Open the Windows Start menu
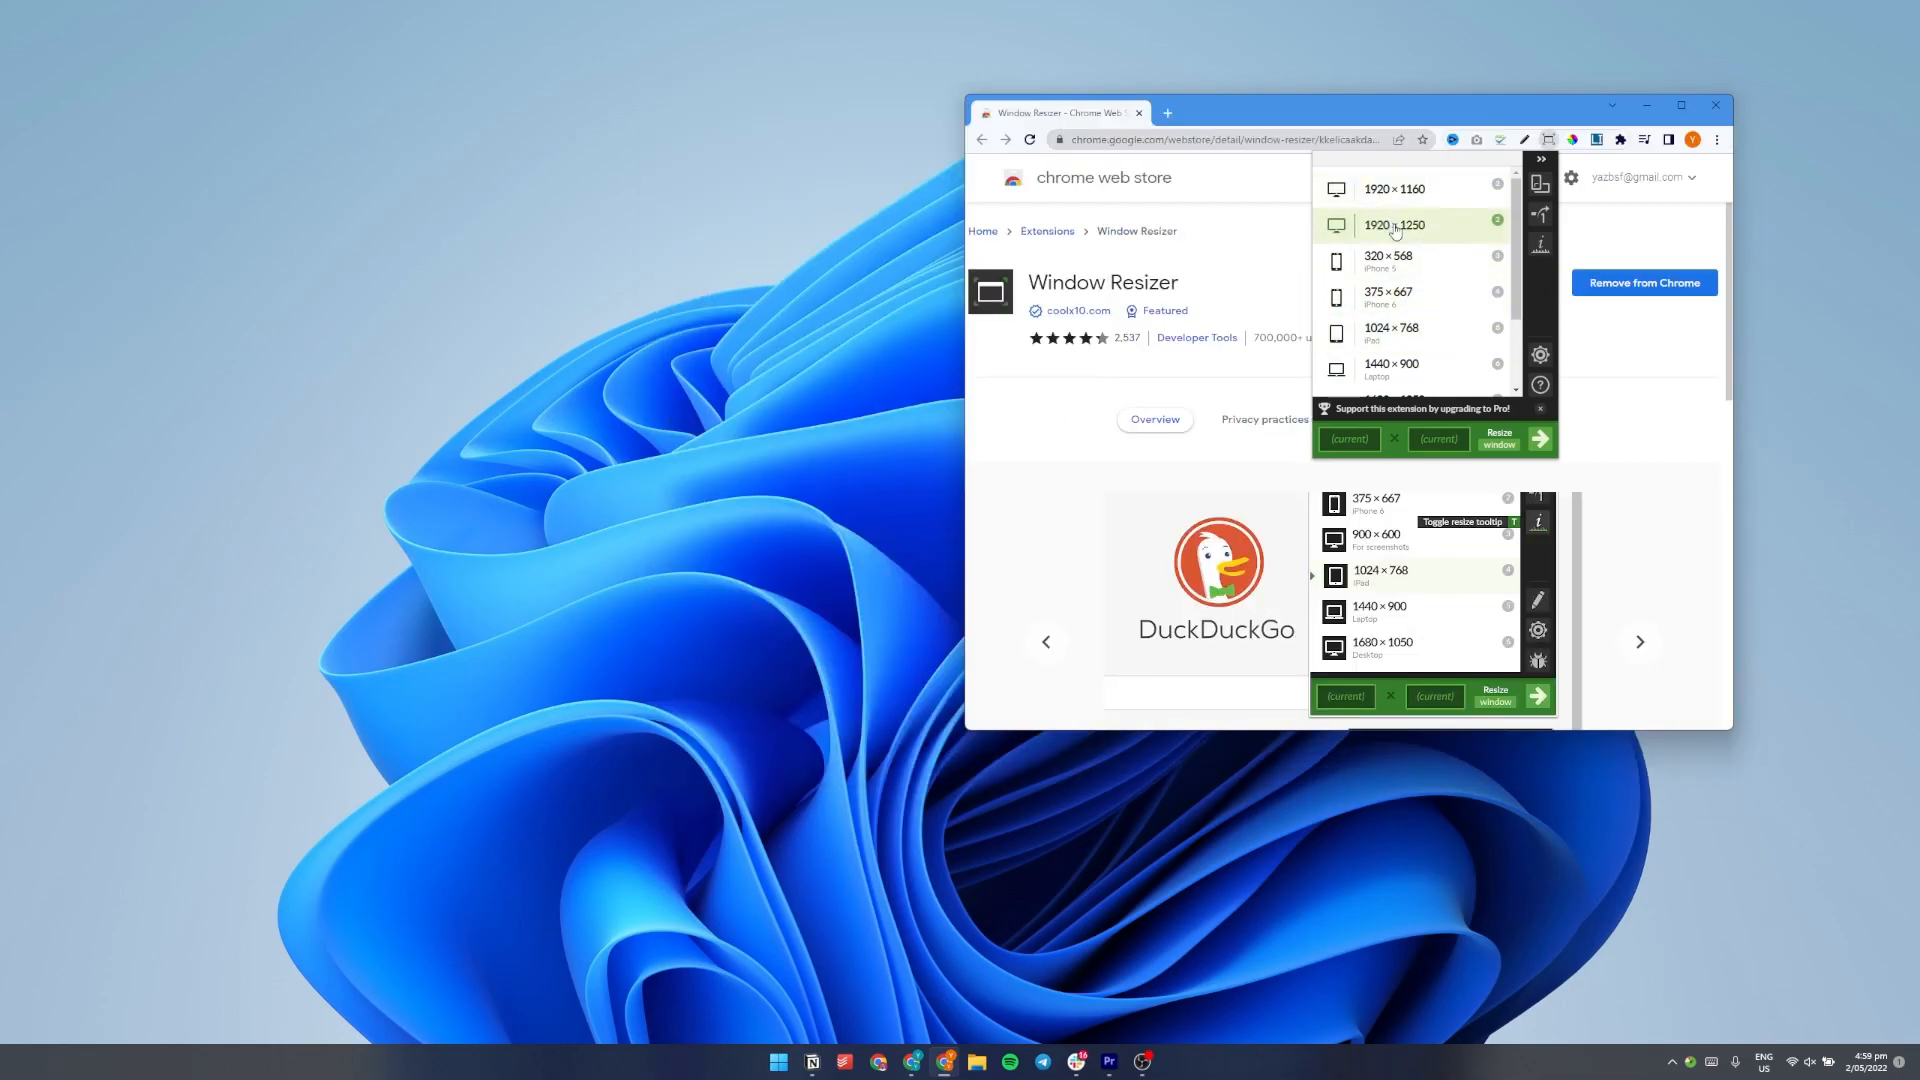1920x1080 pixels. tap(779, 1062)
